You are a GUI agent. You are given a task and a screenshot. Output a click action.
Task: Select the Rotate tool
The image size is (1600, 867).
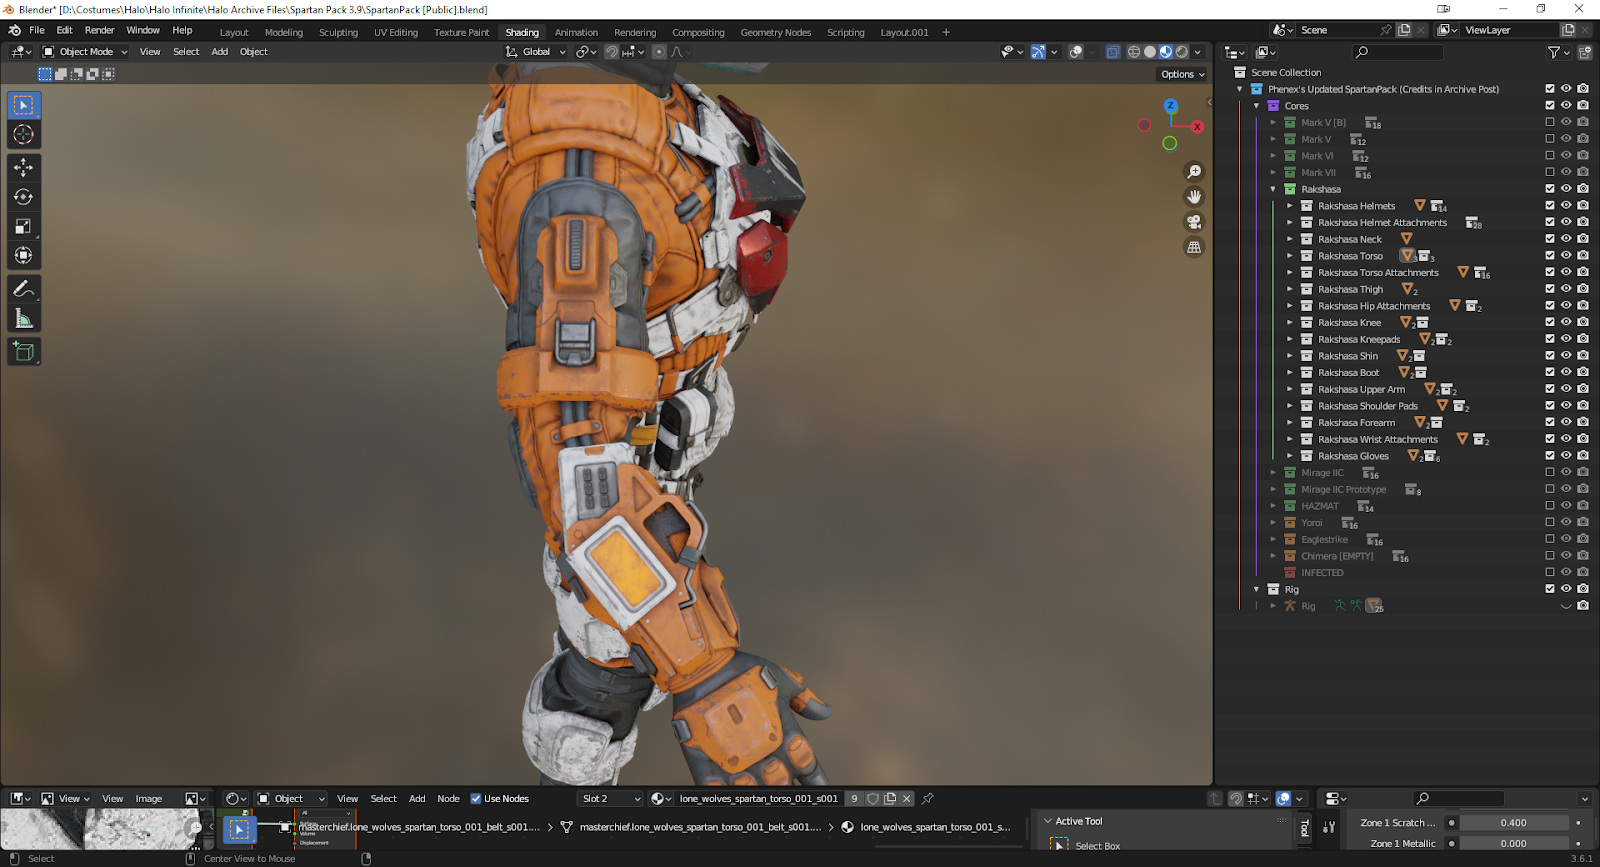[x=24, y=197]
